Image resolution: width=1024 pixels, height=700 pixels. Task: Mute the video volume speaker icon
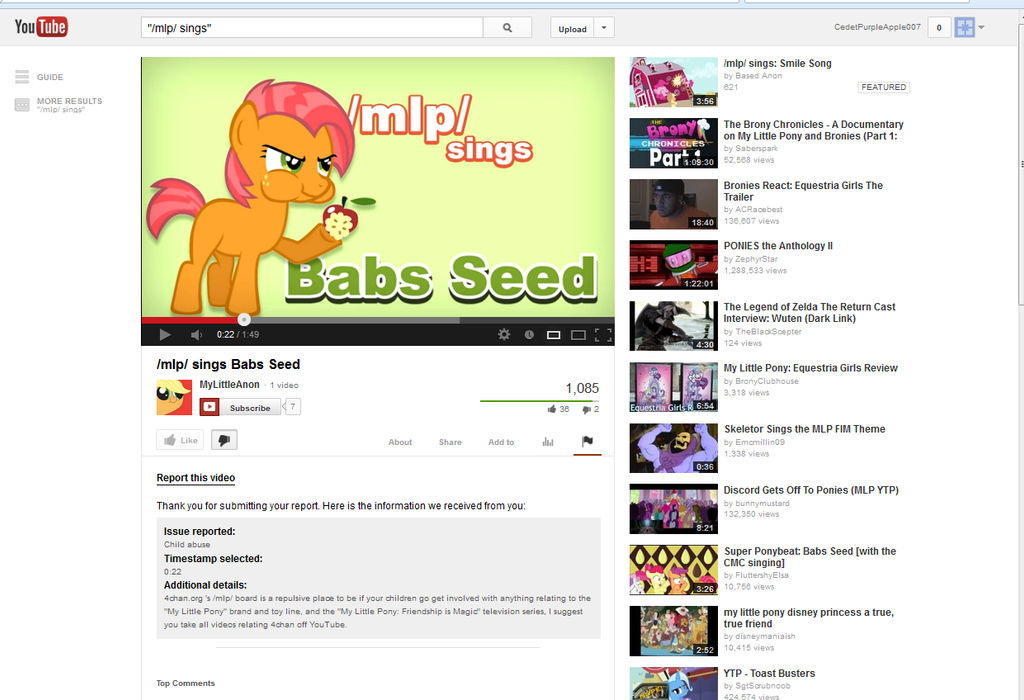click(196, 334)
